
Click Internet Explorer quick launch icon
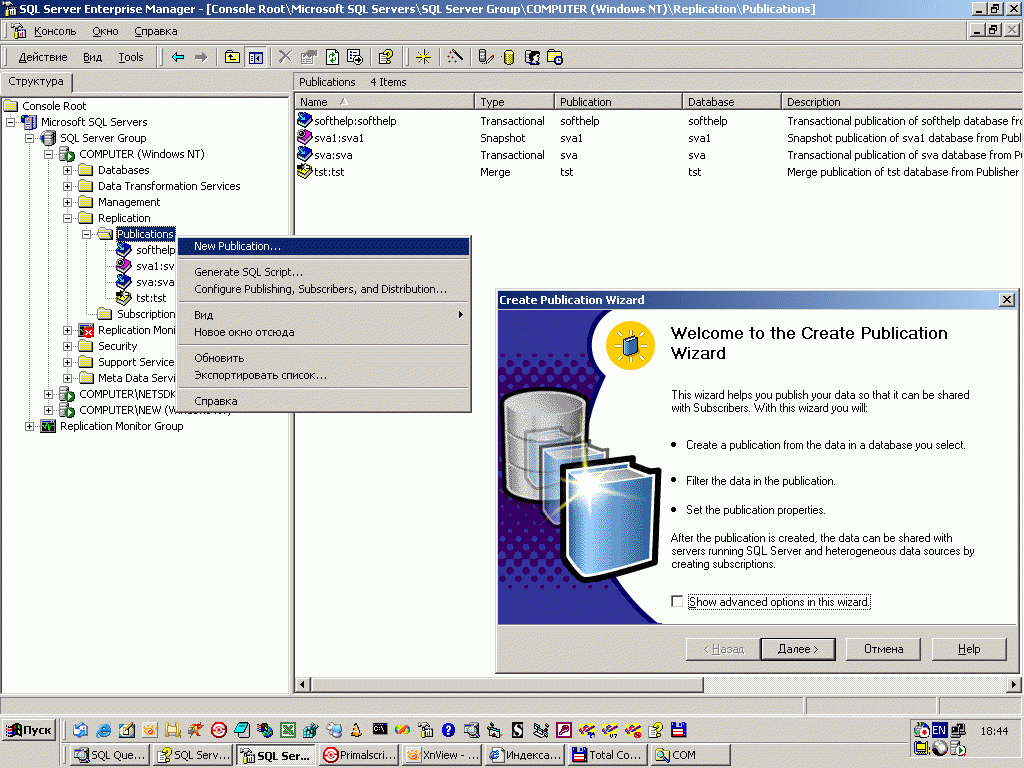tap(103, 730)
